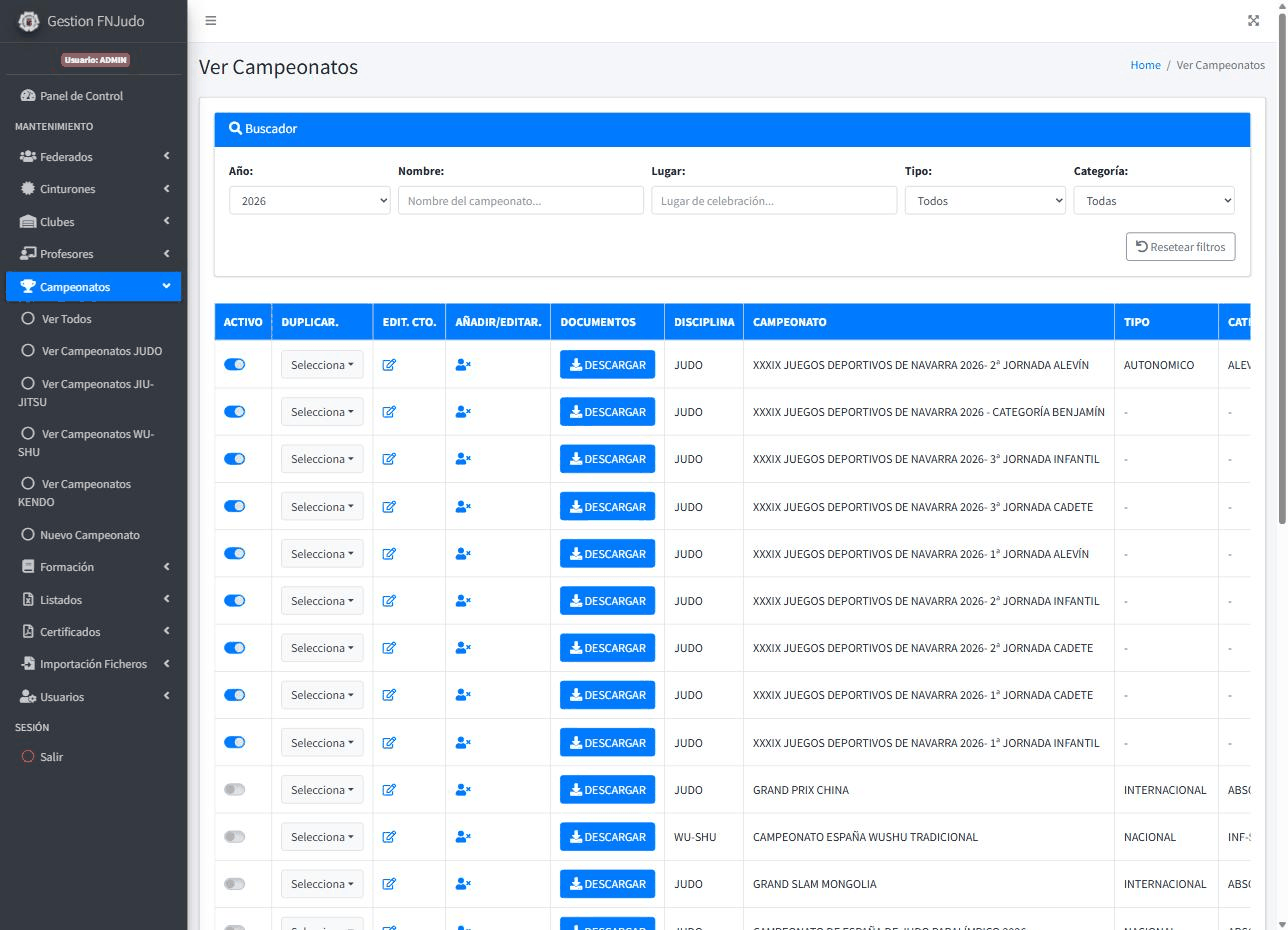Image resolution: width=1288 pixels, height=930 pixels.
Task: Open the Categoría dropdown showing Todas
Action: [x=1154, y=200]
